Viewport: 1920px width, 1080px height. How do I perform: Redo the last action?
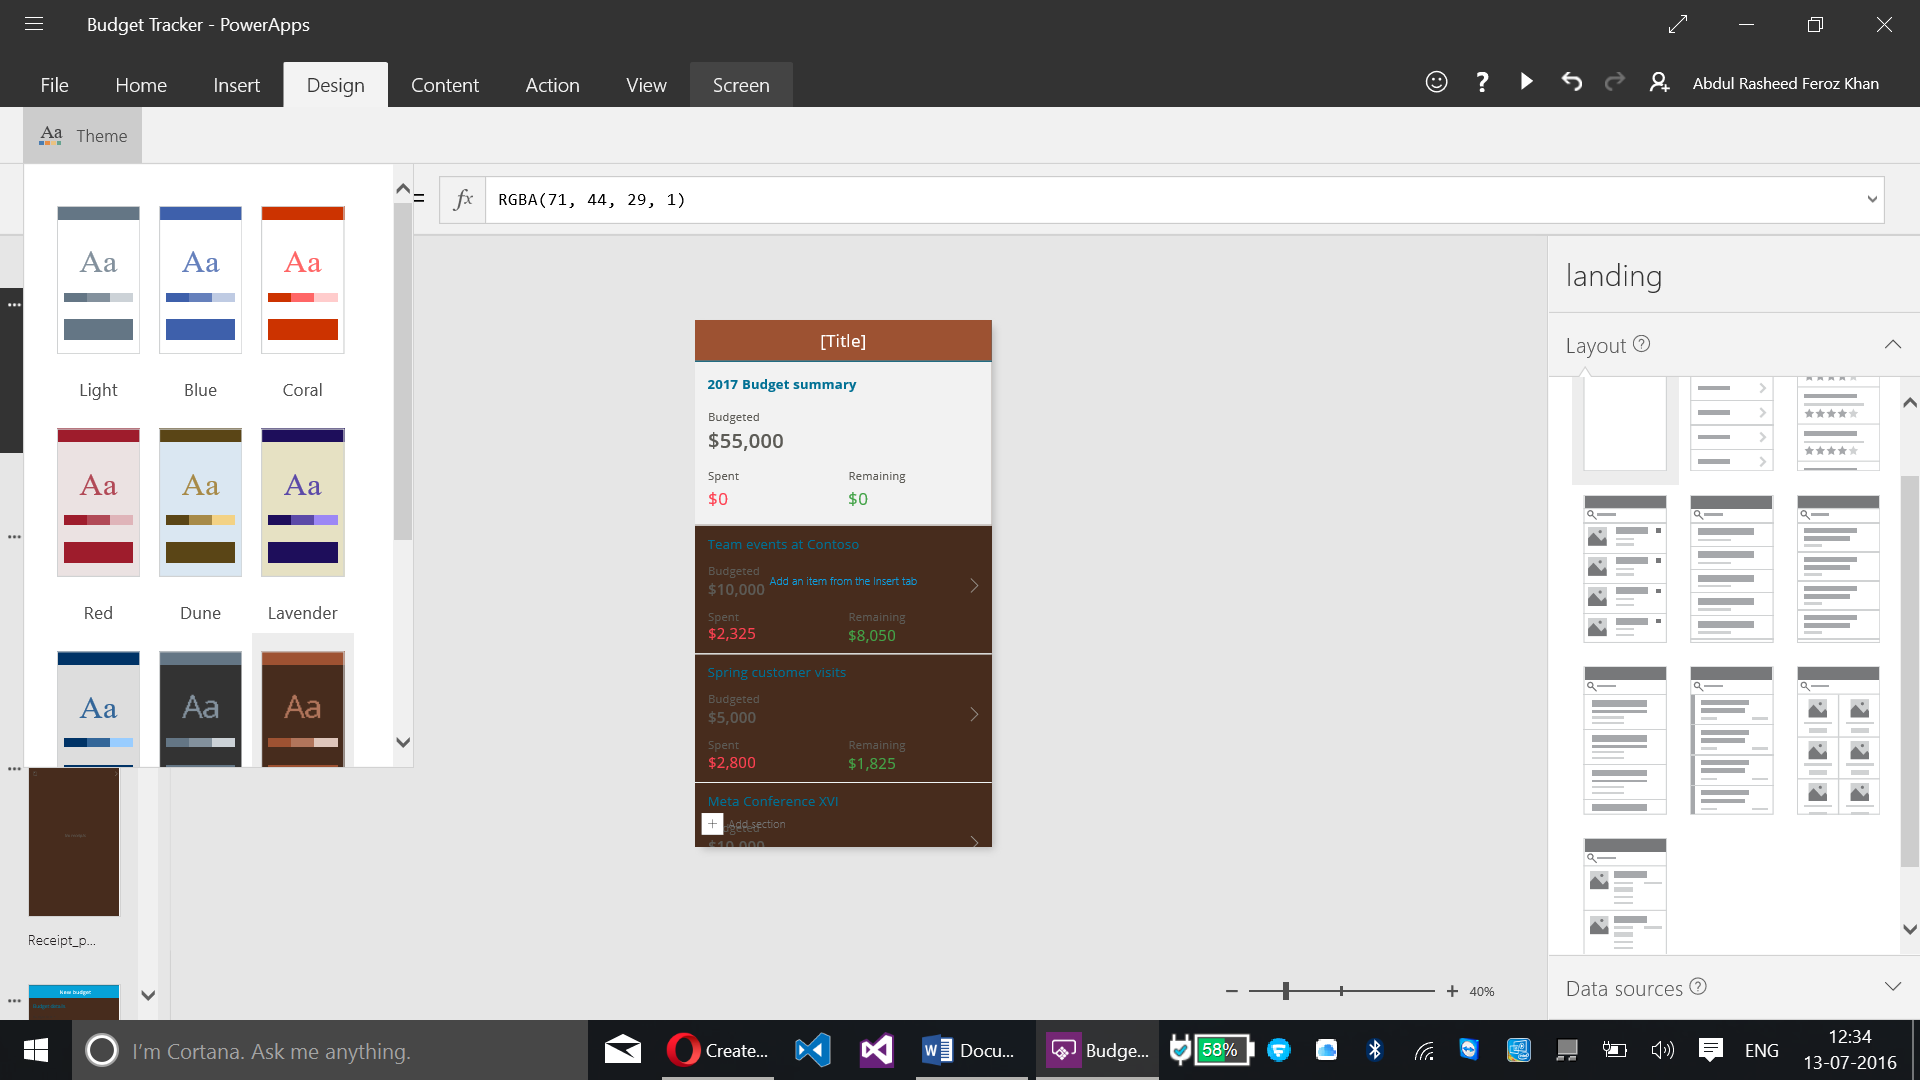(x=1615, y=82)
